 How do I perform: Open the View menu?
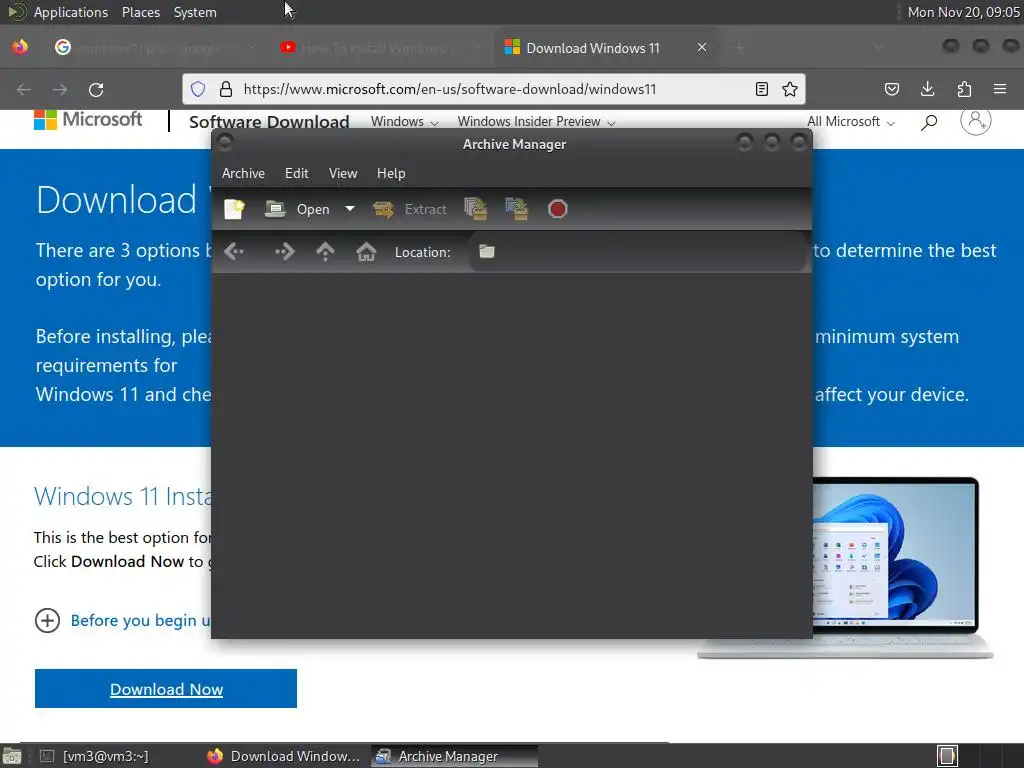[343, 173]
